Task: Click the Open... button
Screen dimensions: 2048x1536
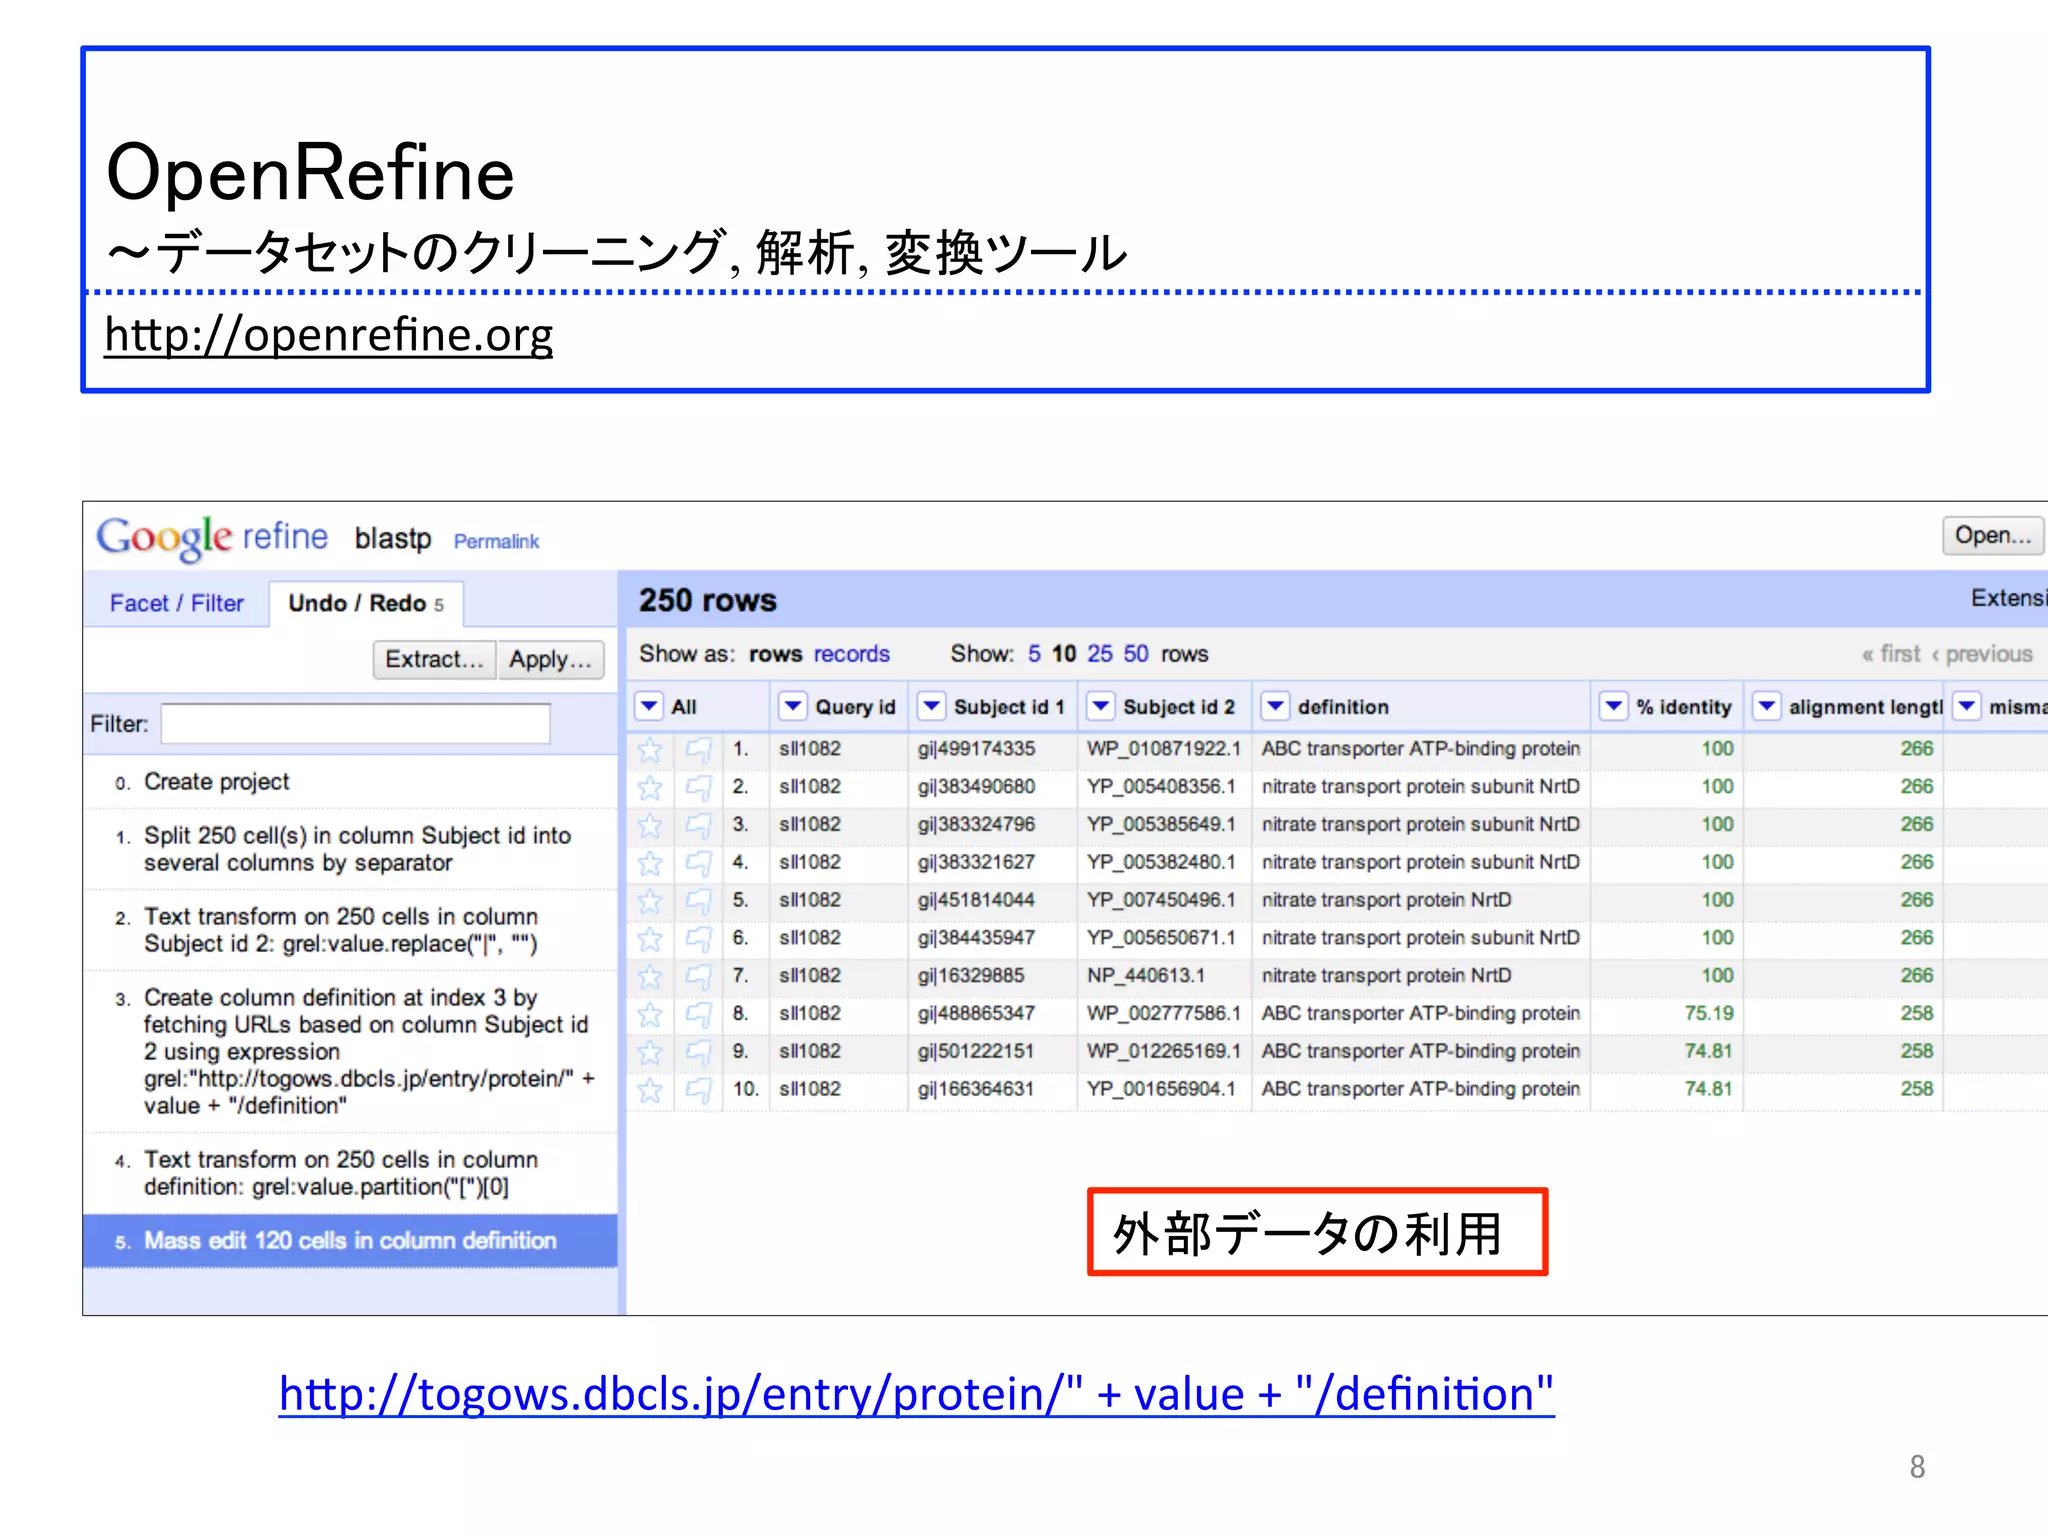Action: 1993,535
